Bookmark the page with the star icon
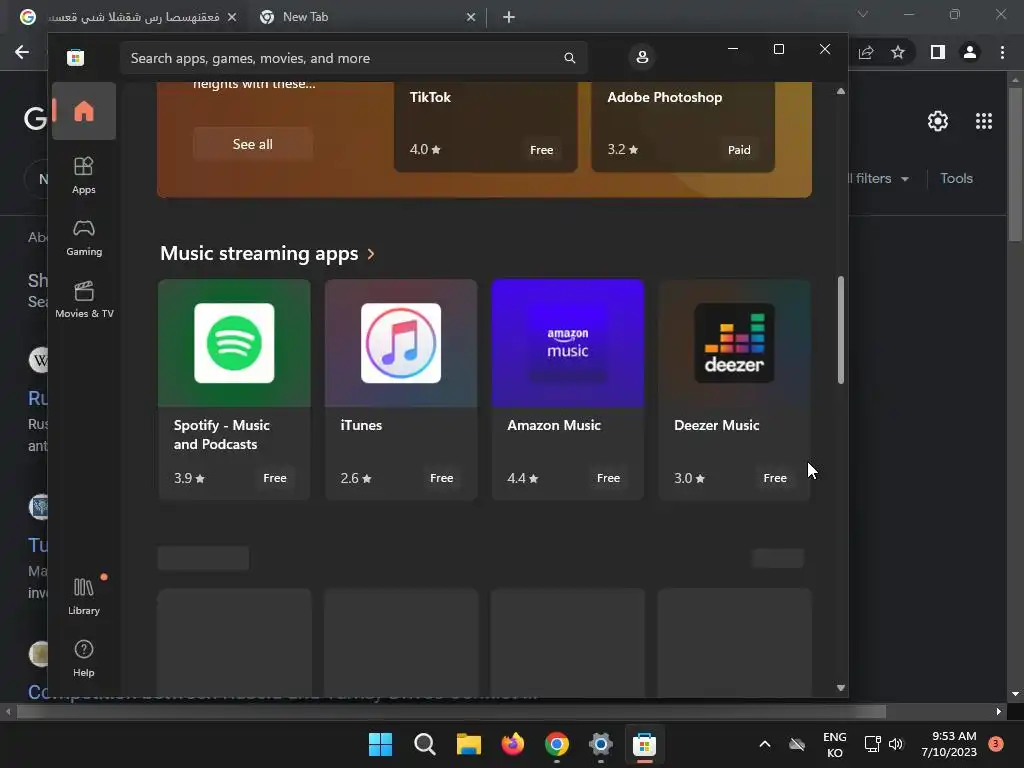The width and height of the screenshot is (1024, 768). click(x=898, y=52)
